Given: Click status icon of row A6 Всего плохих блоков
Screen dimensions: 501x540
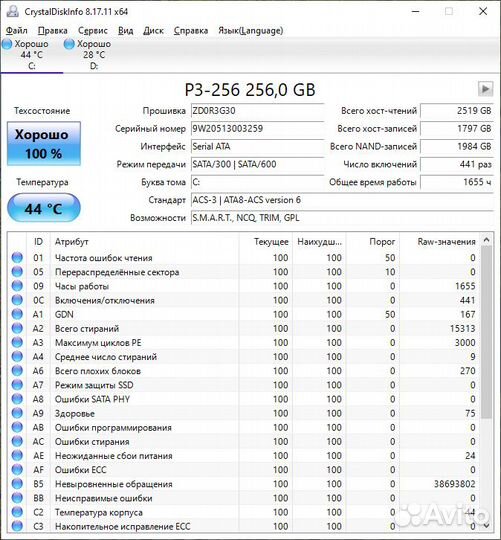Looking at the screenshot, I should coord(17,370).
